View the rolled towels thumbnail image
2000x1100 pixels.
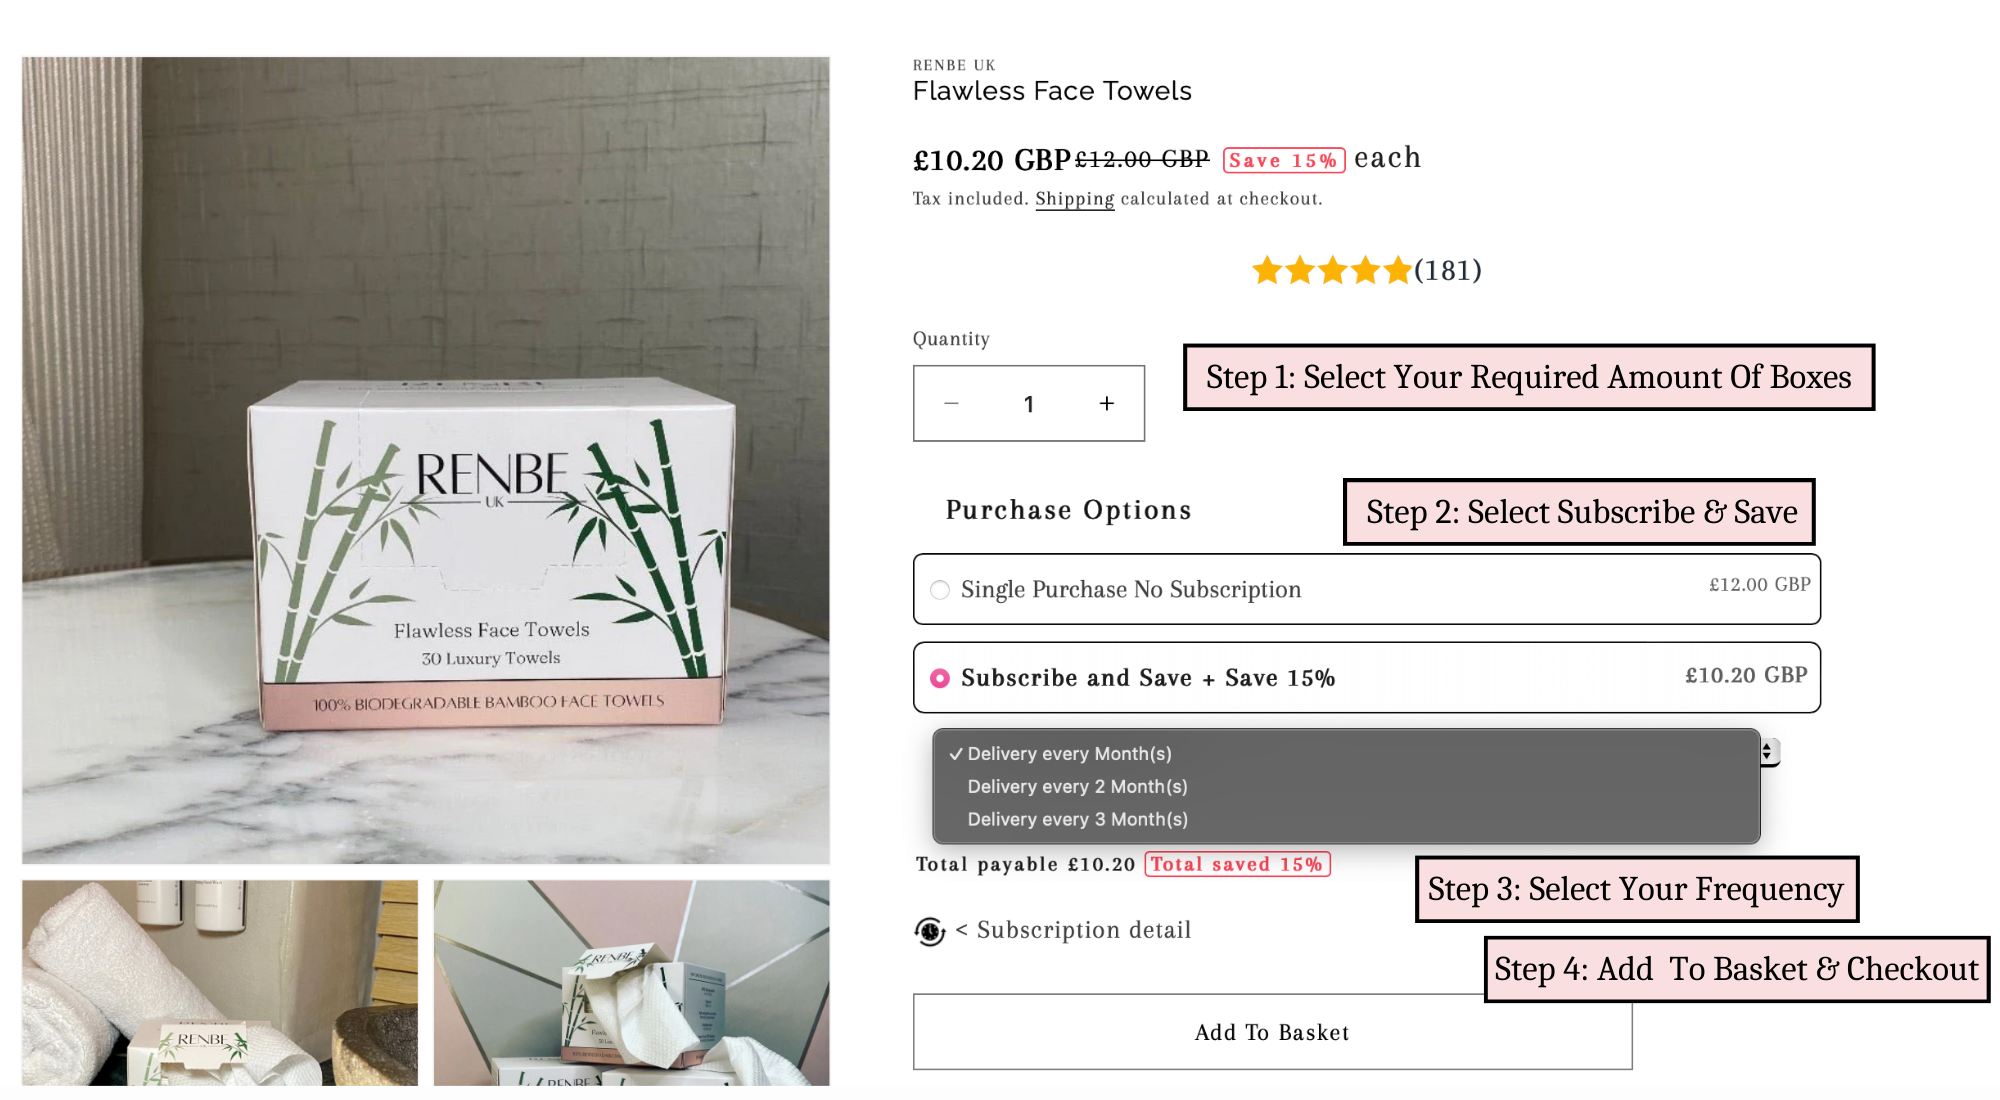pyautogui.click(x=220, y=983)
